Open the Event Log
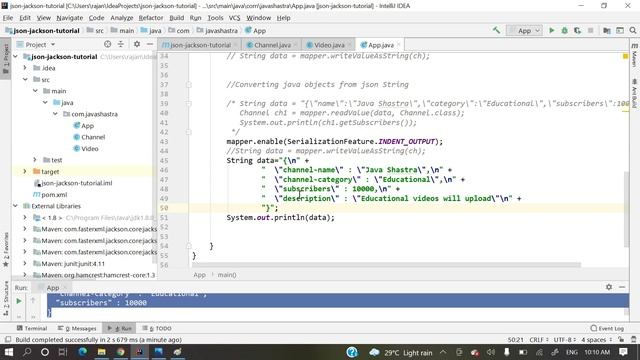Screen dimensions: 640x360 tap(607, 328)
